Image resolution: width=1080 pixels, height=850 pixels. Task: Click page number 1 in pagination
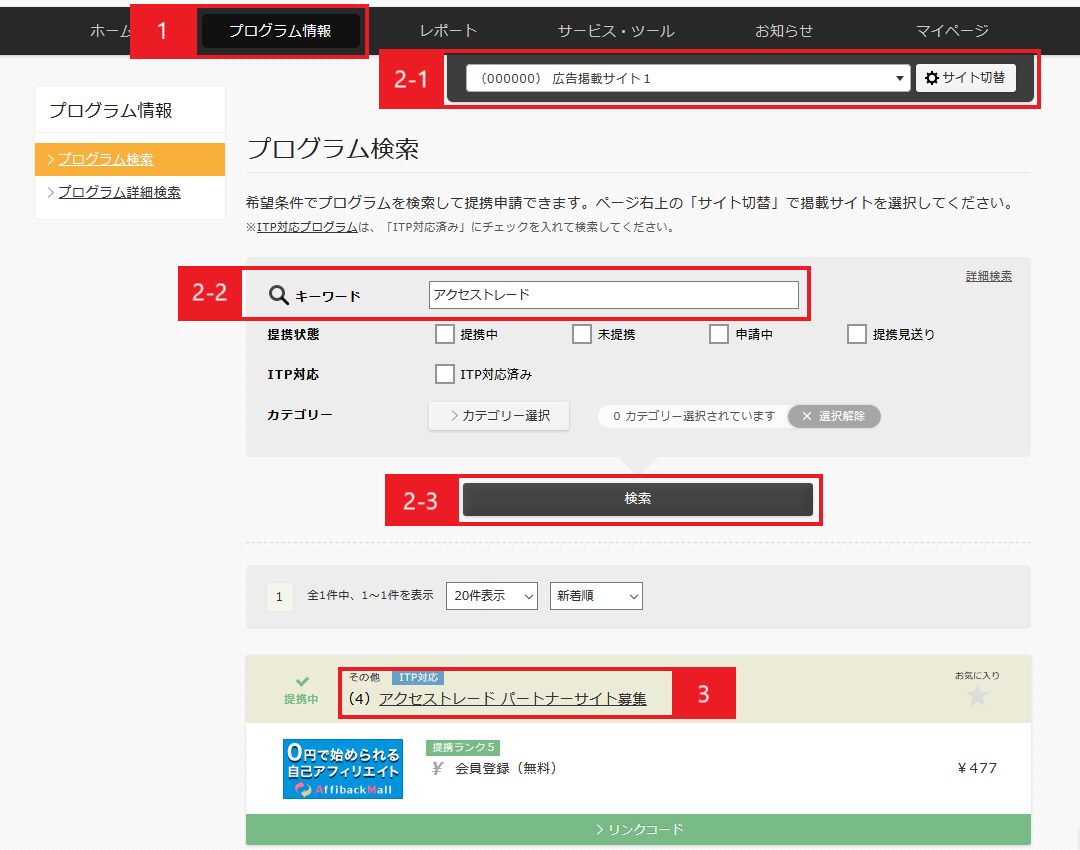pos(280,597)
